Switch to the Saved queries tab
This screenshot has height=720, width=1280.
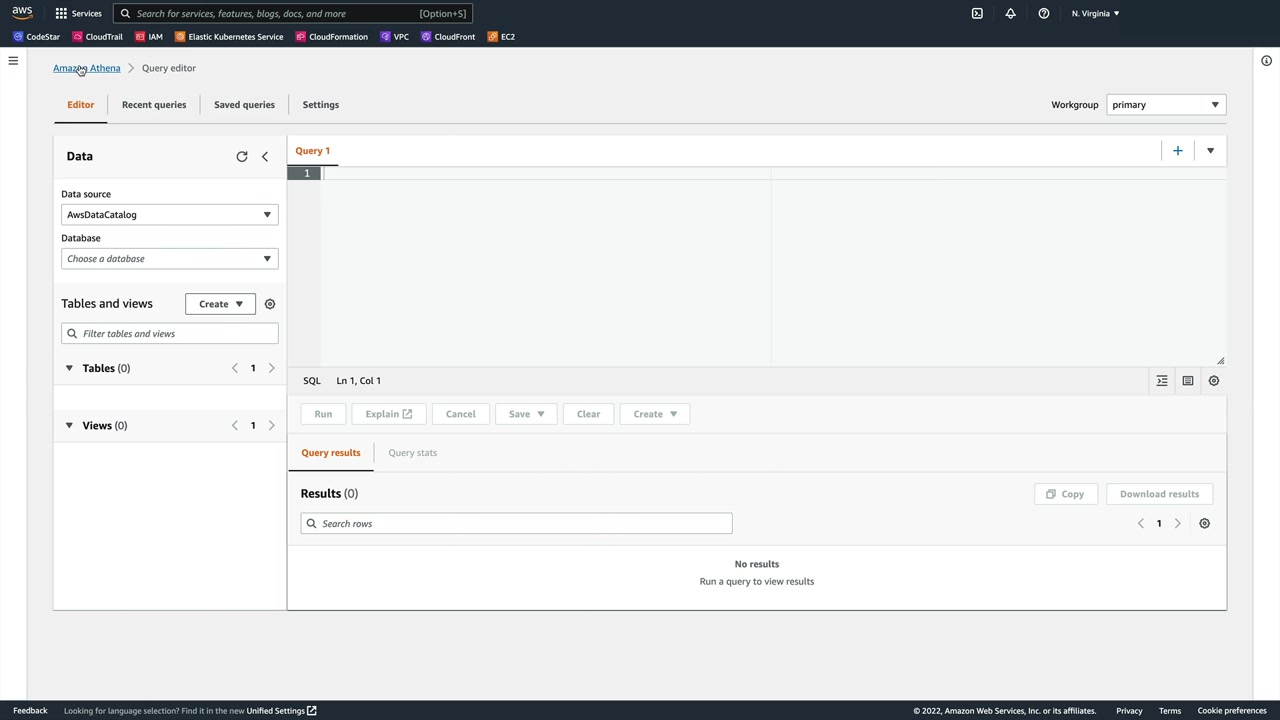244,105
